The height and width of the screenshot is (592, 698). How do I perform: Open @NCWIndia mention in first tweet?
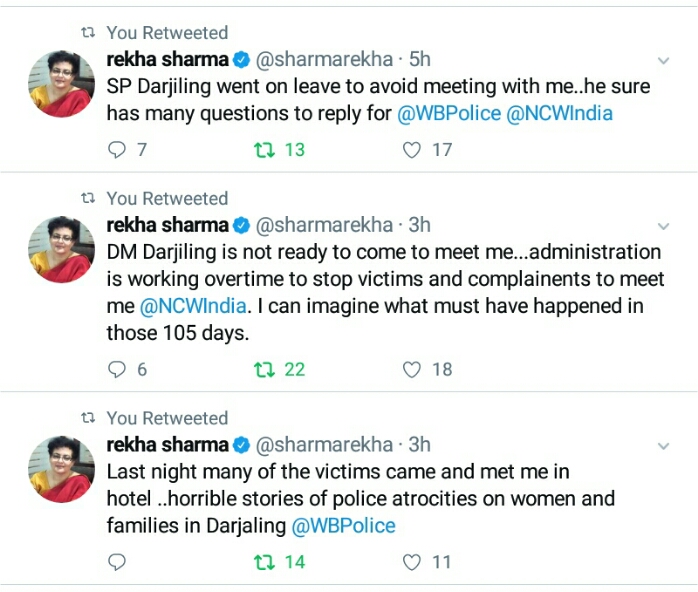point(559,113)
